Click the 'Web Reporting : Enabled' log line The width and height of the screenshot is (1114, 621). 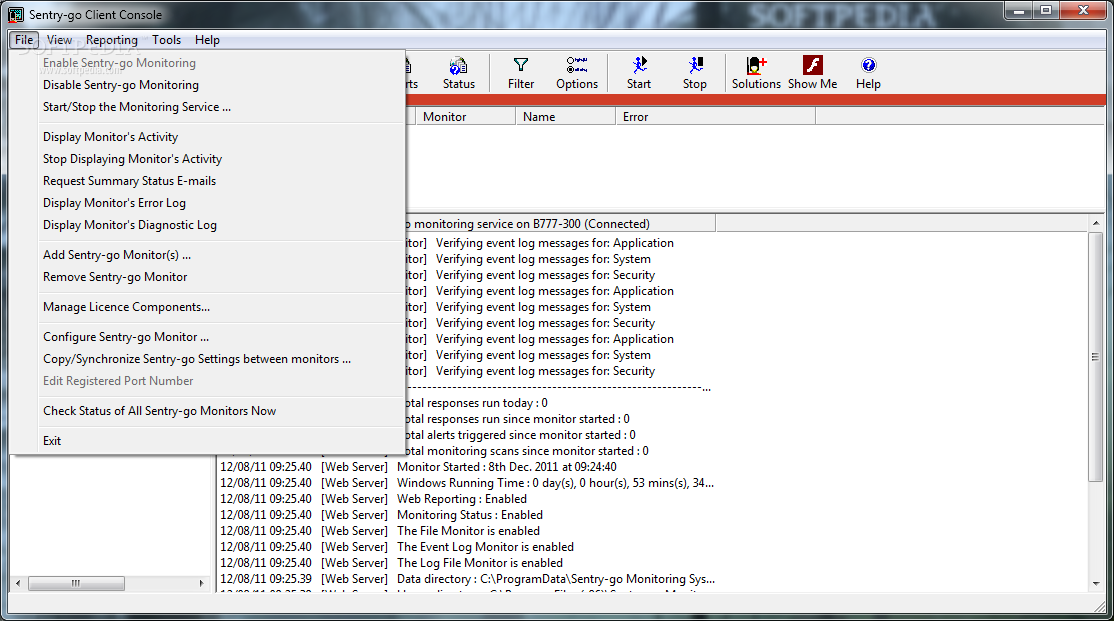[462, 499]
